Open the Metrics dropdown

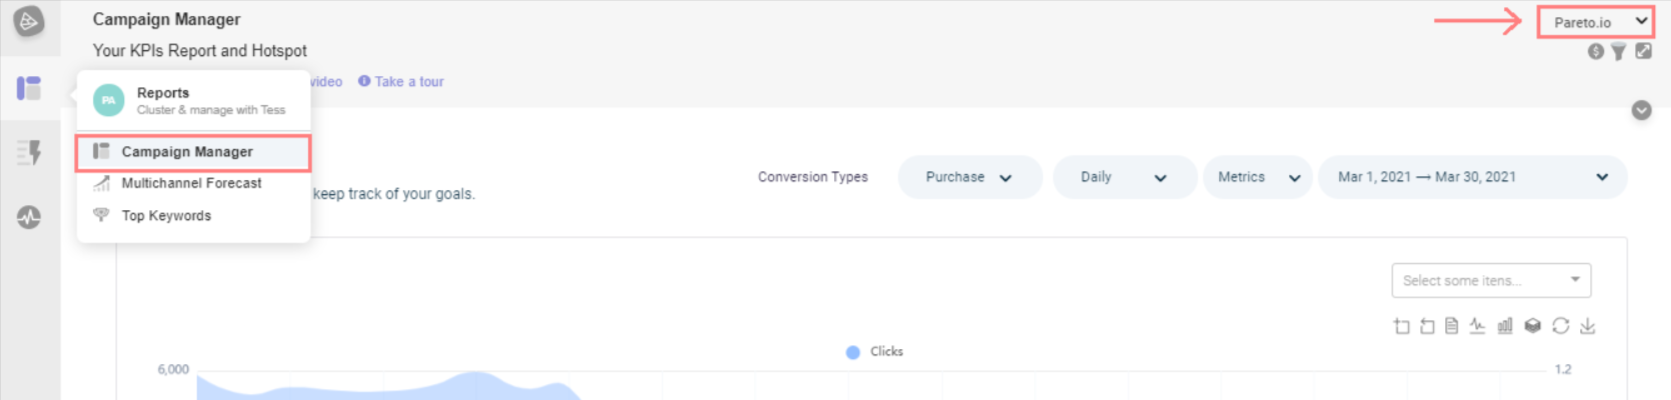[x=1258, y=177]
